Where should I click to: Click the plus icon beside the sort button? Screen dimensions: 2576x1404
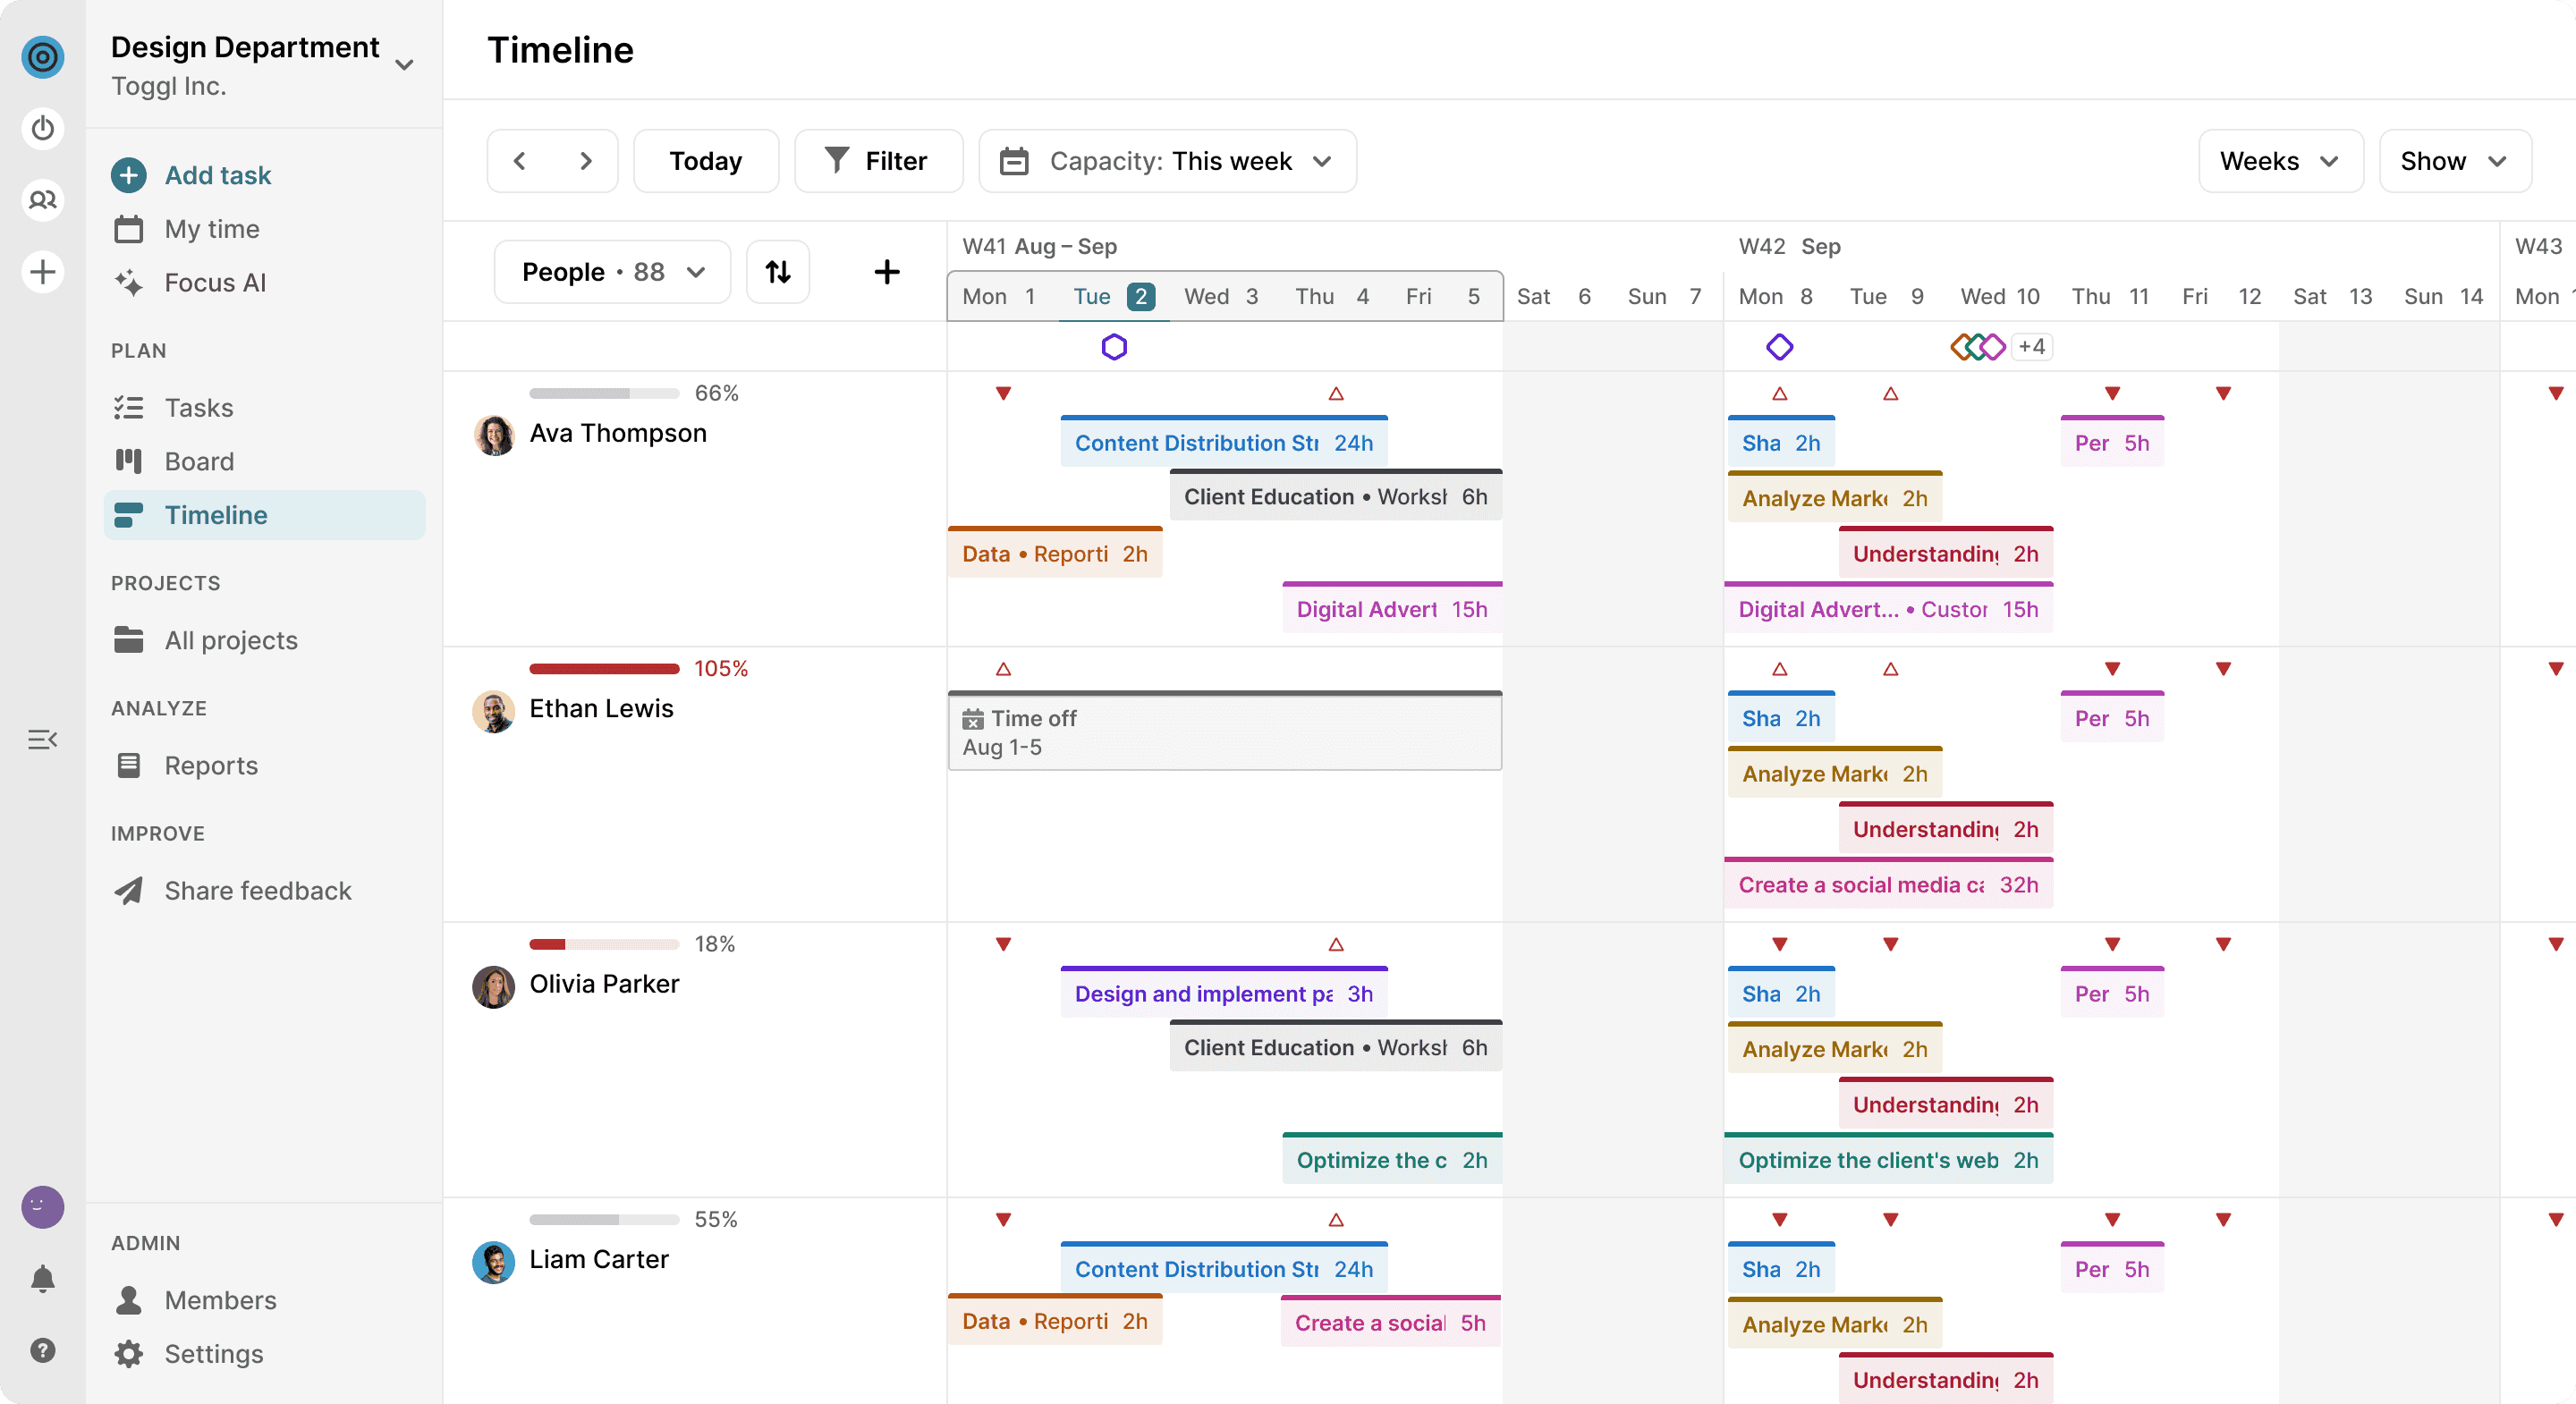click(x=886, y=272)
